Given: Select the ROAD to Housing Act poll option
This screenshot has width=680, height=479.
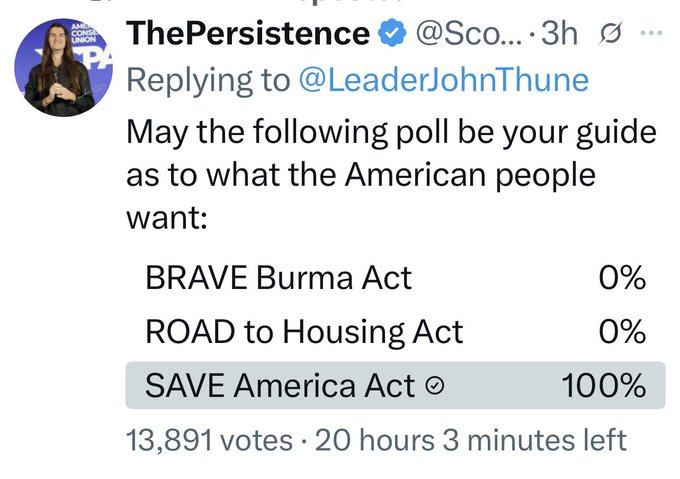Looking at the screenshot, I should point(305,331).
